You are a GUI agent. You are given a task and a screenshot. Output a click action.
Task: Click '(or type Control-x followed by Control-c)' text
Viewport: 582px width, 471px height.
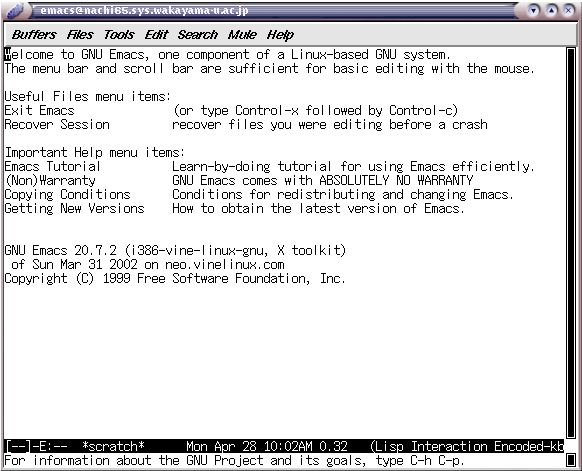tap(315, 111)
